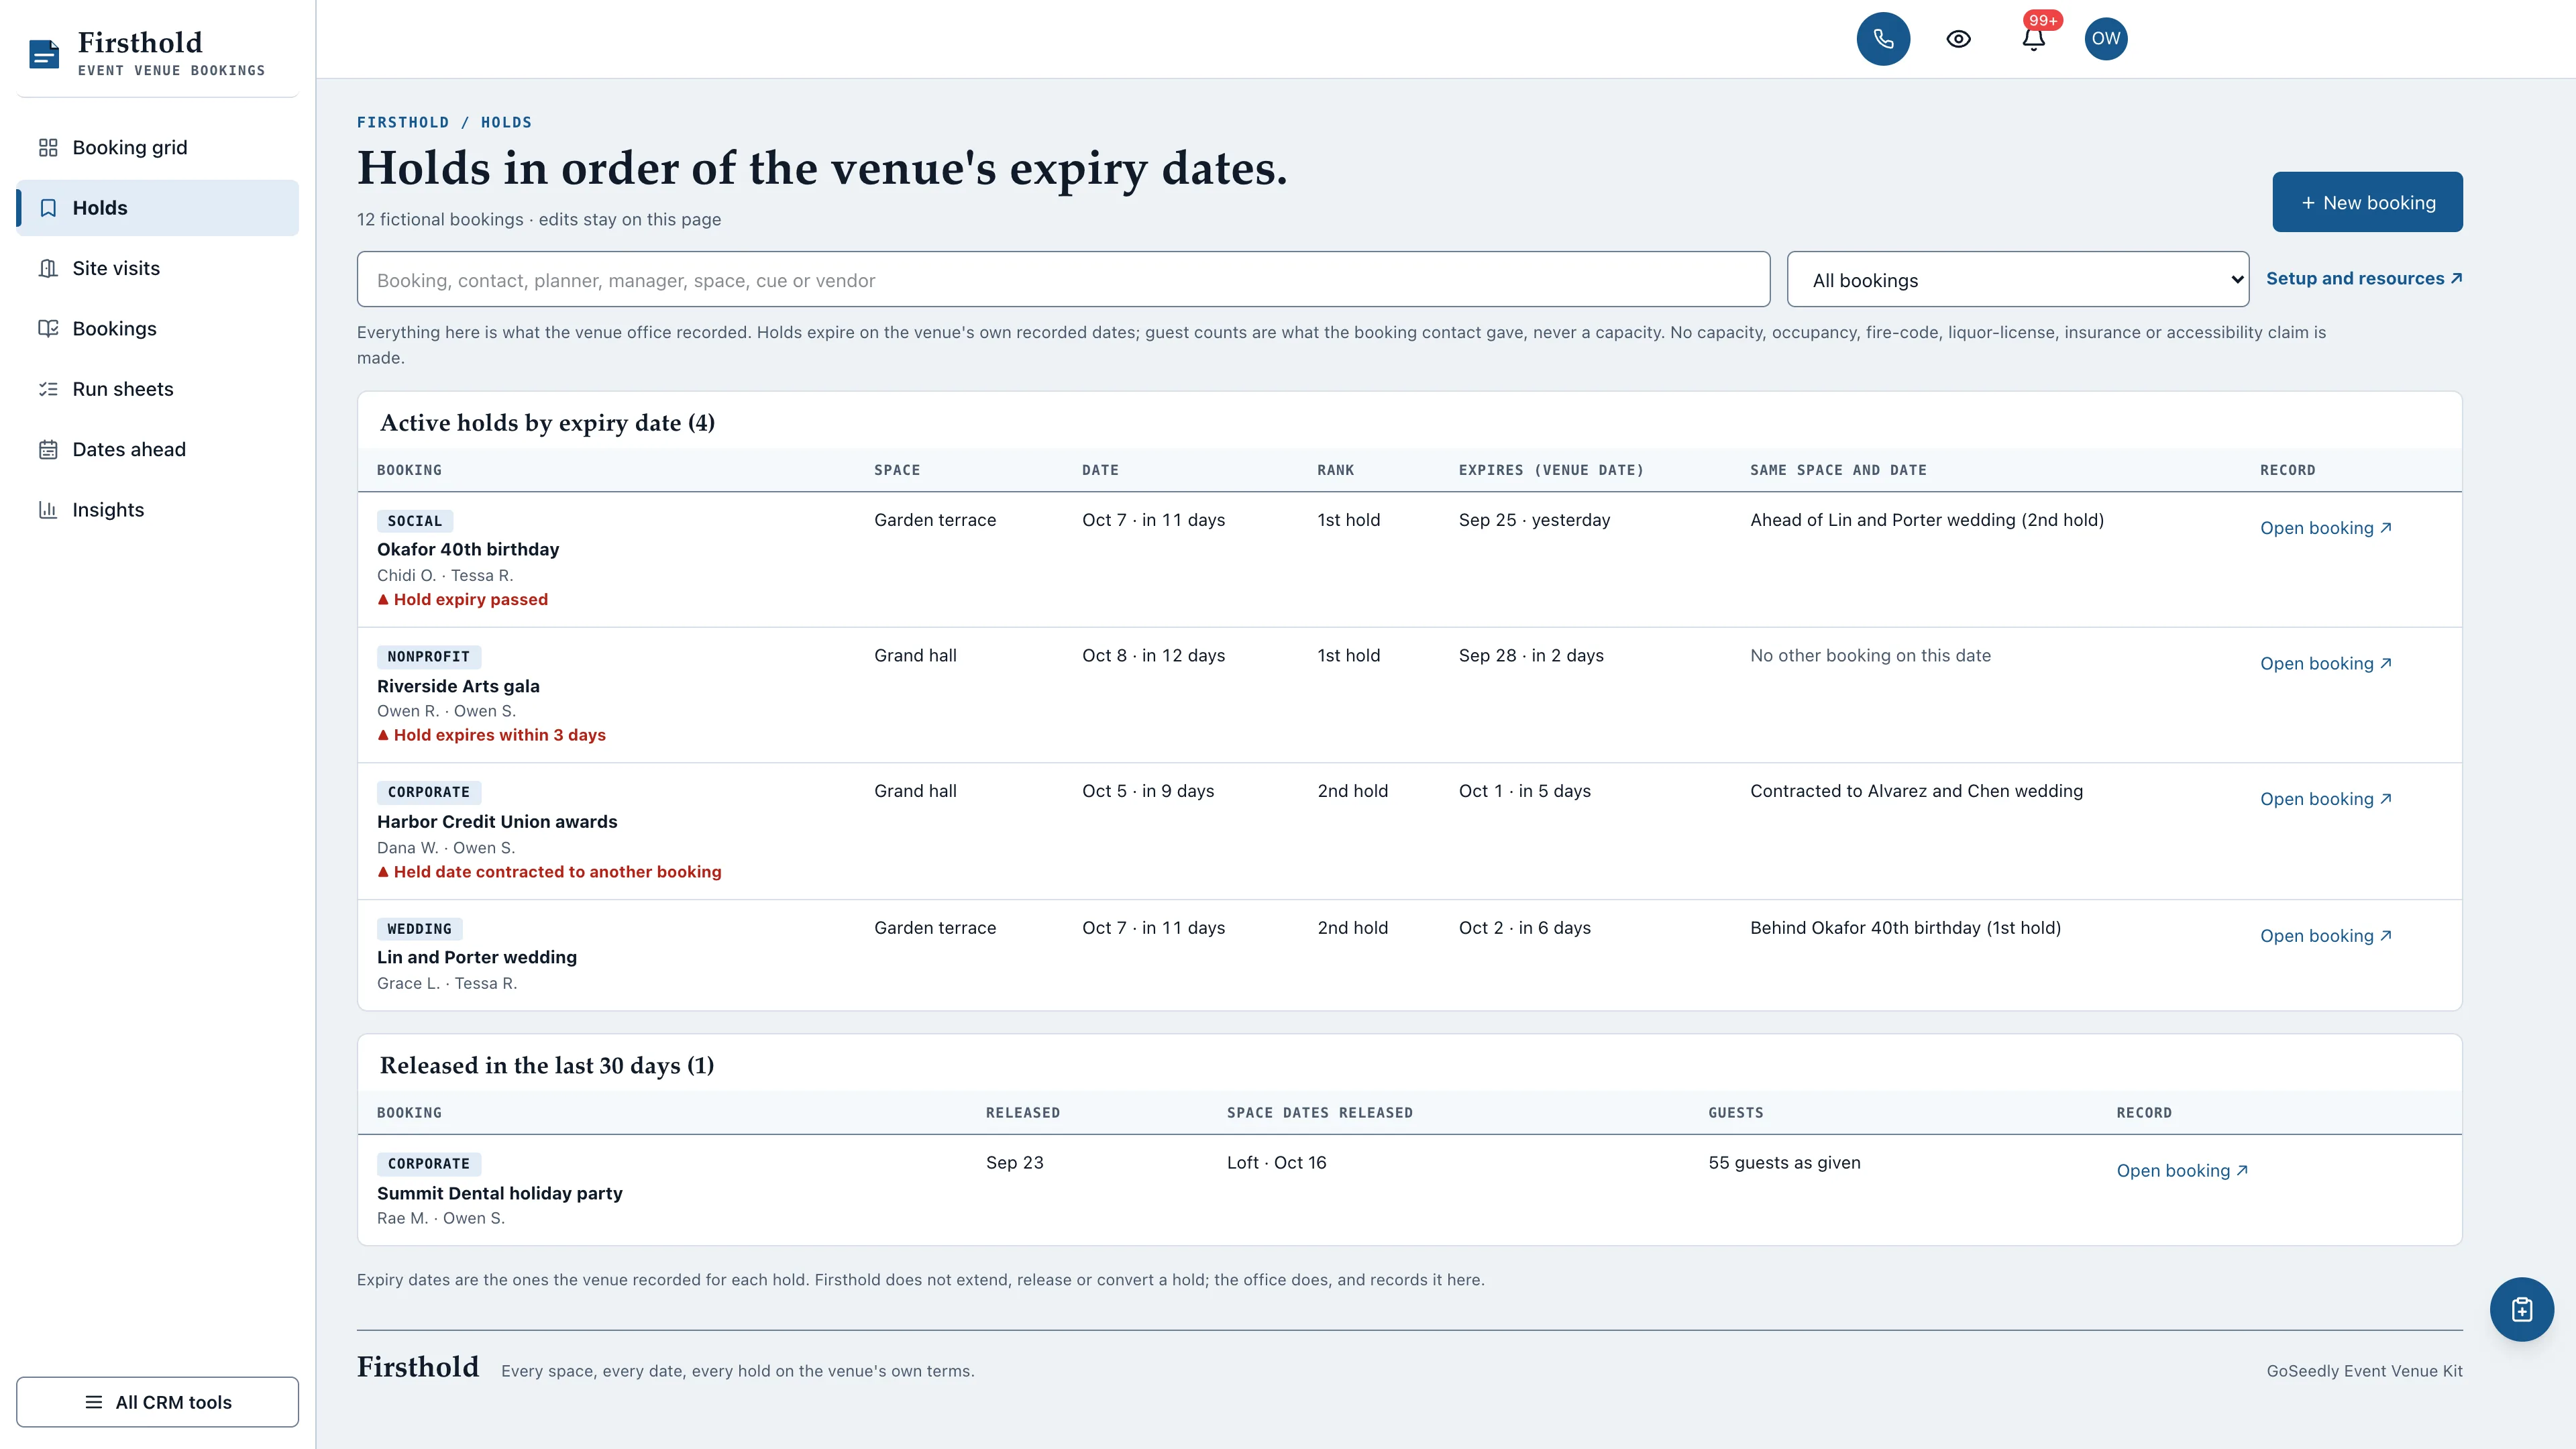
Task: Open Dates ahead page
Action: click(x=157, y=450)
